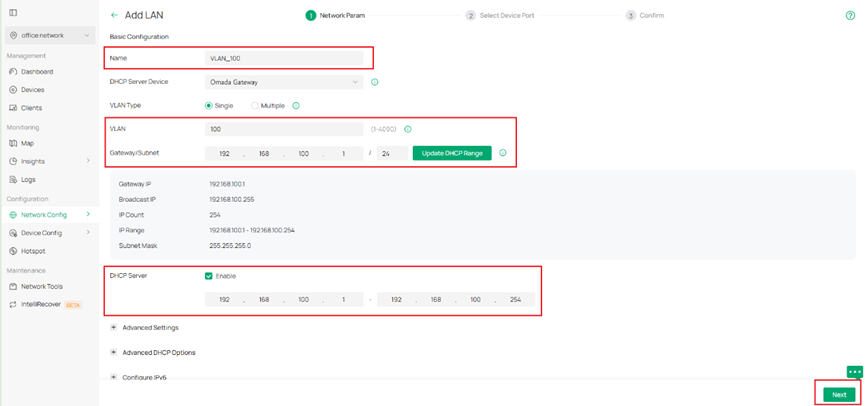This screenshot has height=406, width=865.
Task: Click info icon beside Update DHCP Range
Action: (x=502, y=153)
